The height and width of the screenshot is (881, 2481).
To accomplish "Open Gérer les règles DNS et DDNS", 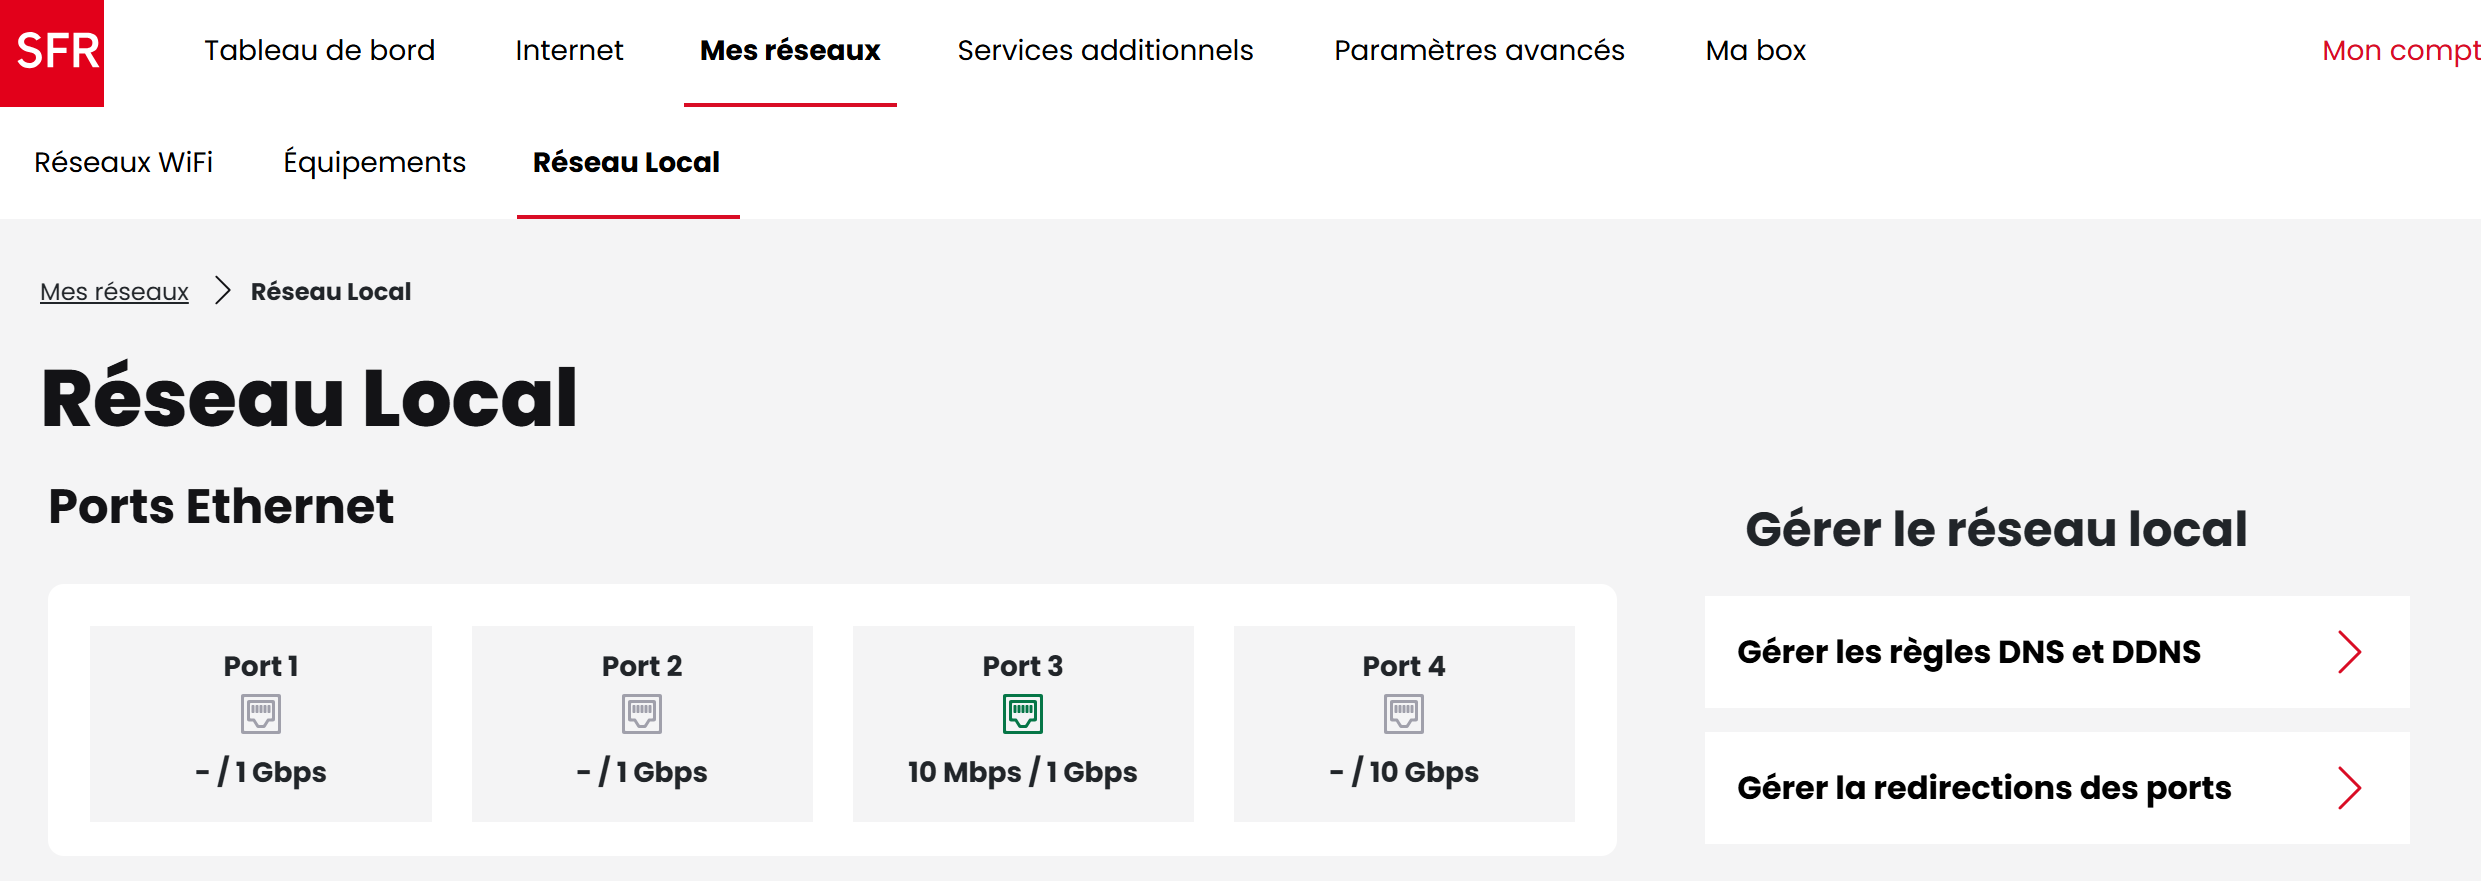I will [x=1968, y=652].
